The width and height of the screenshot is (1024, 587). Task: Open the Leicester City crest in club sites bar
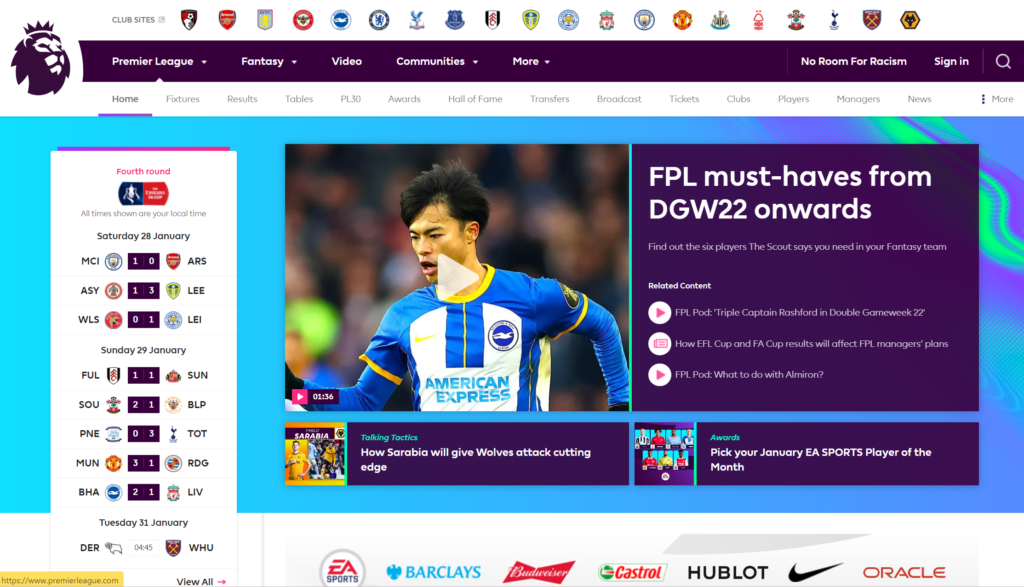coord(569,20)
